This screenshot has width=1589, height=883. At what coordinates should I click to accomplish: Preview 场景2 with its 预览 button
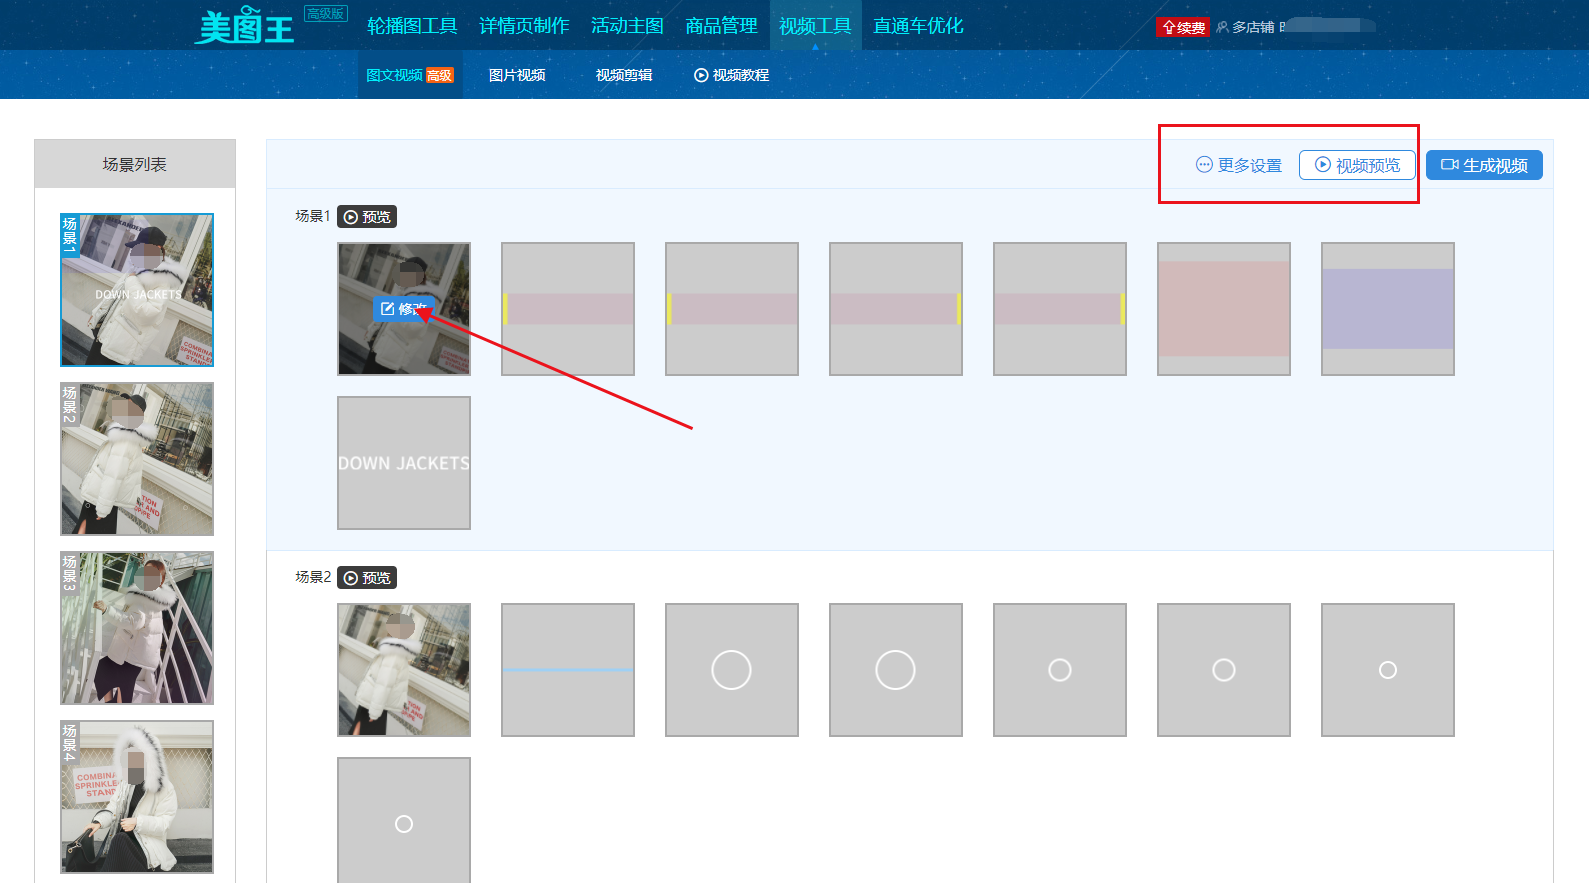click(x=367, y=578)
